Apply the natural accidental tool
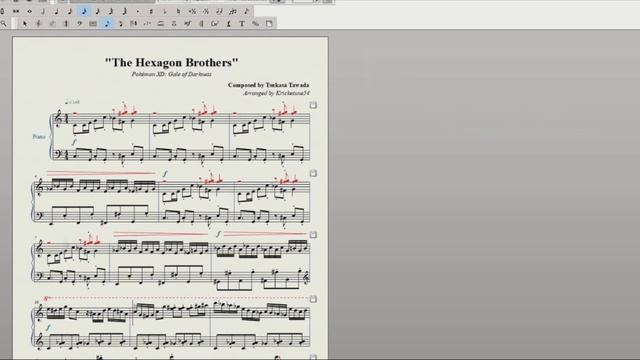The image size is (640, 360). [x=178, y=11]
